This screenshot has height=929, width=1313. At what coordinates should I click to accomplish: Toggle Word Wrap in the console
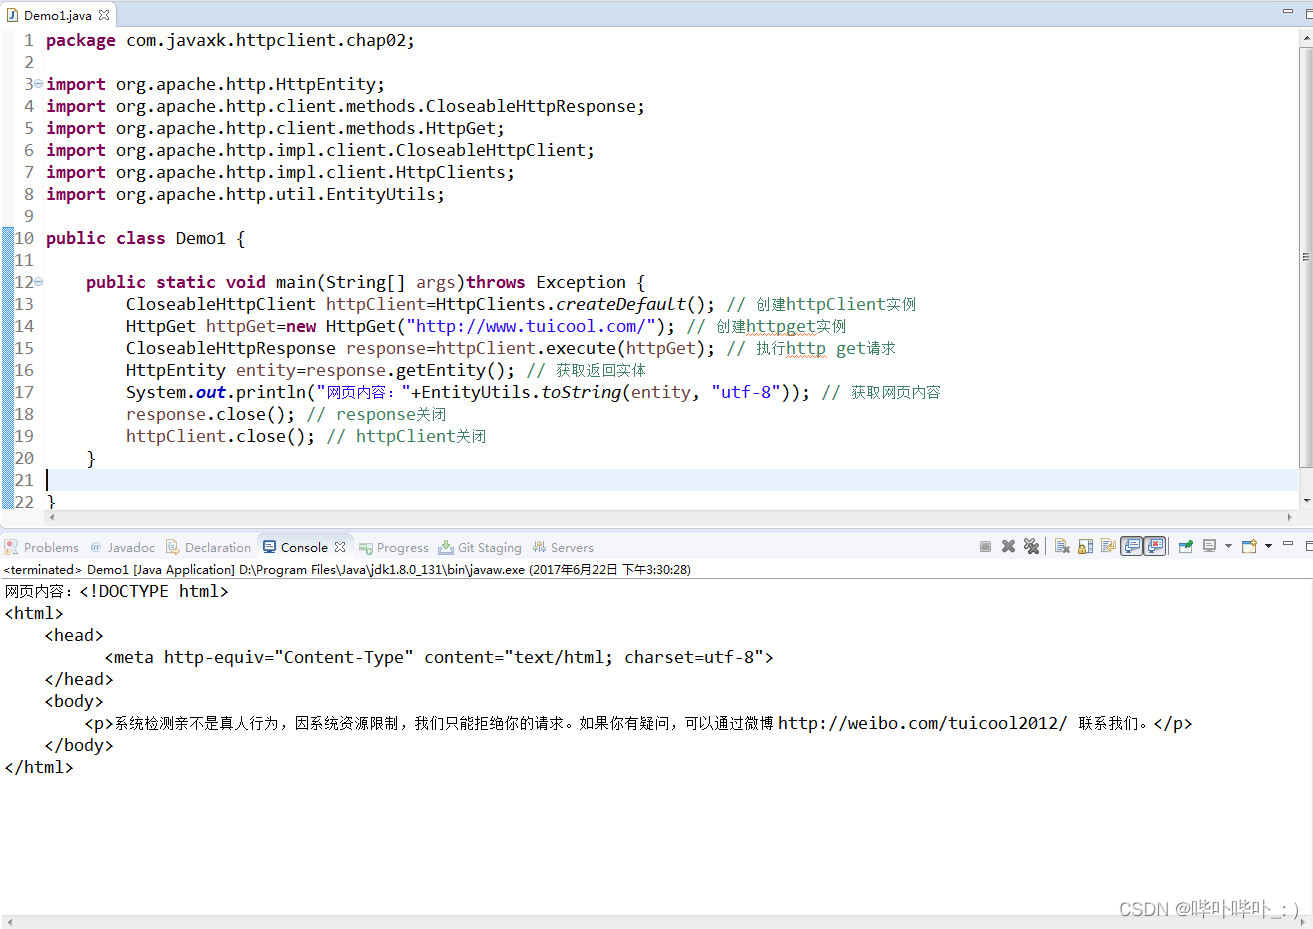[x=1107, y=546]
